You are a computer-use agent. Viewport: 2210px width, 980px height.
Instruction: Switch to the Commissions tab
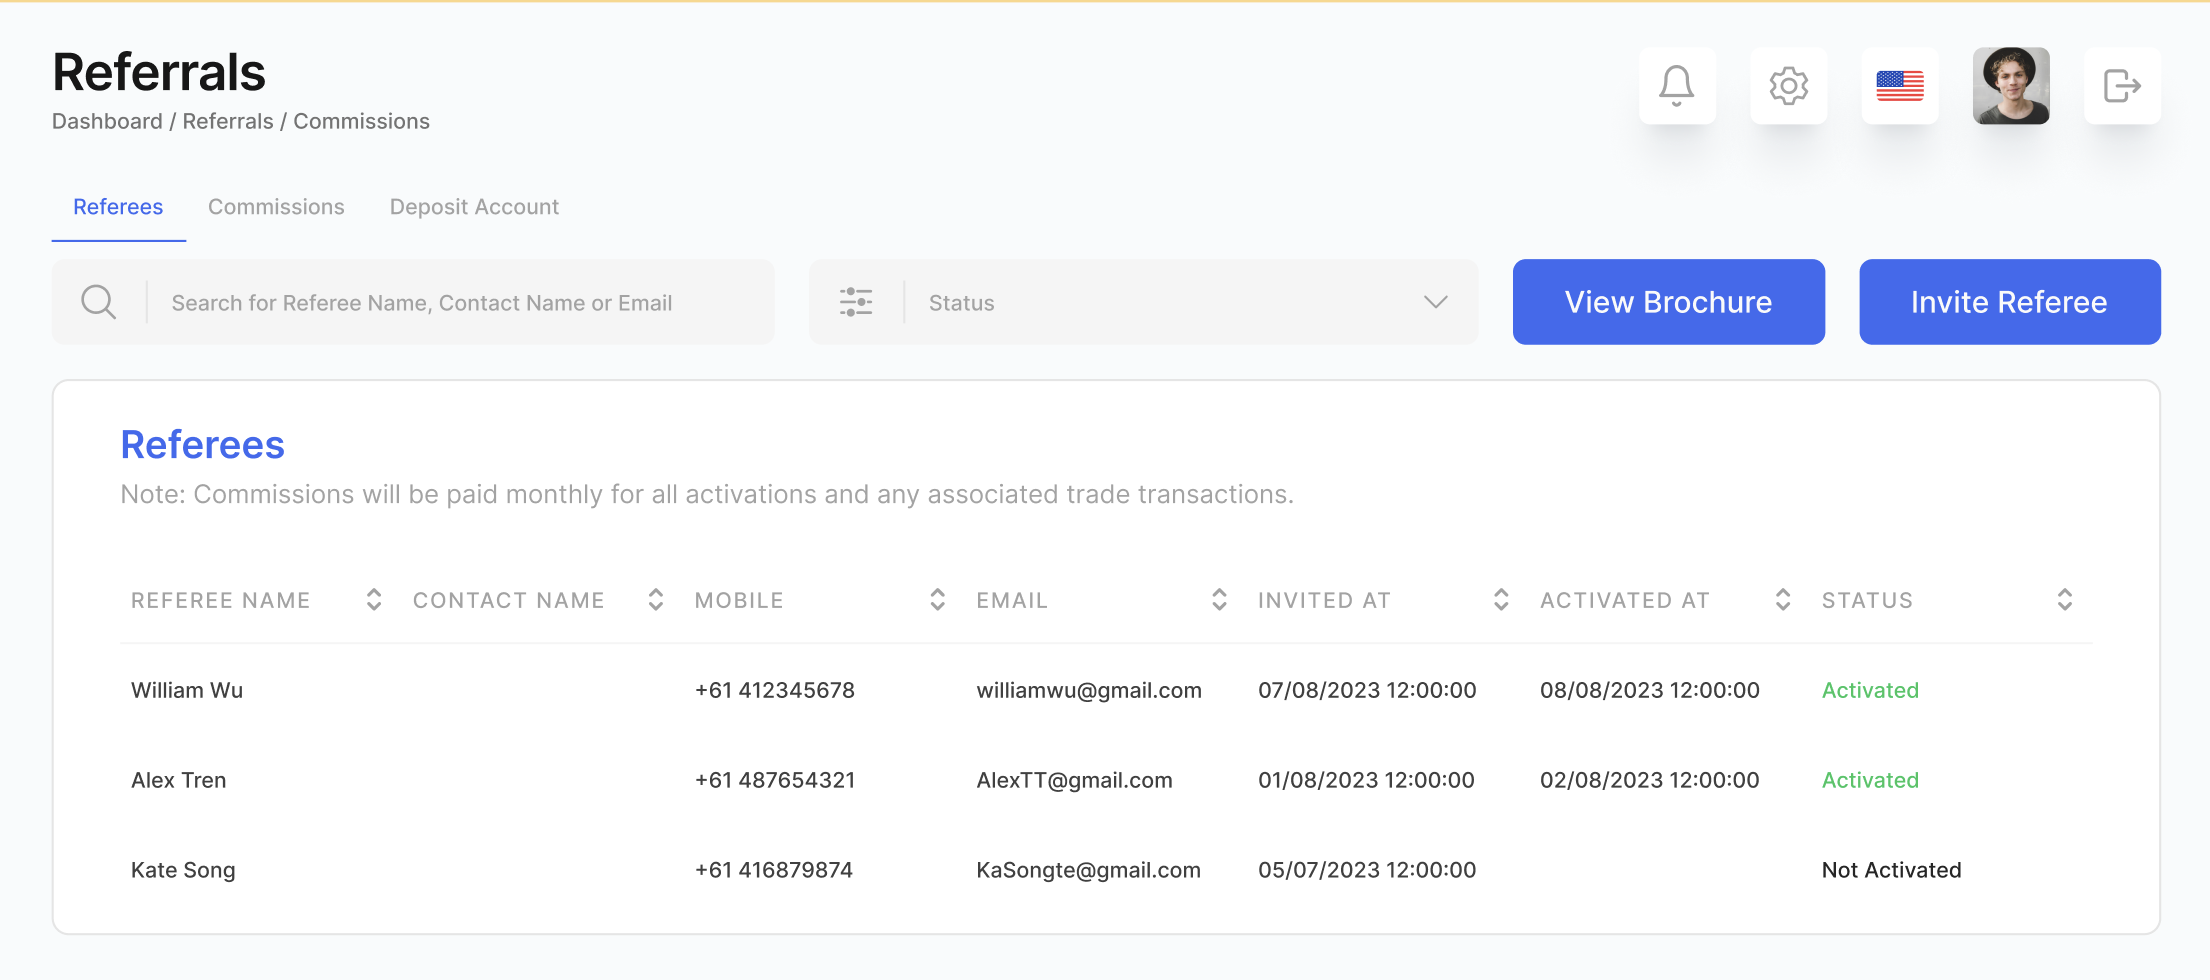[x=276, y=207]
